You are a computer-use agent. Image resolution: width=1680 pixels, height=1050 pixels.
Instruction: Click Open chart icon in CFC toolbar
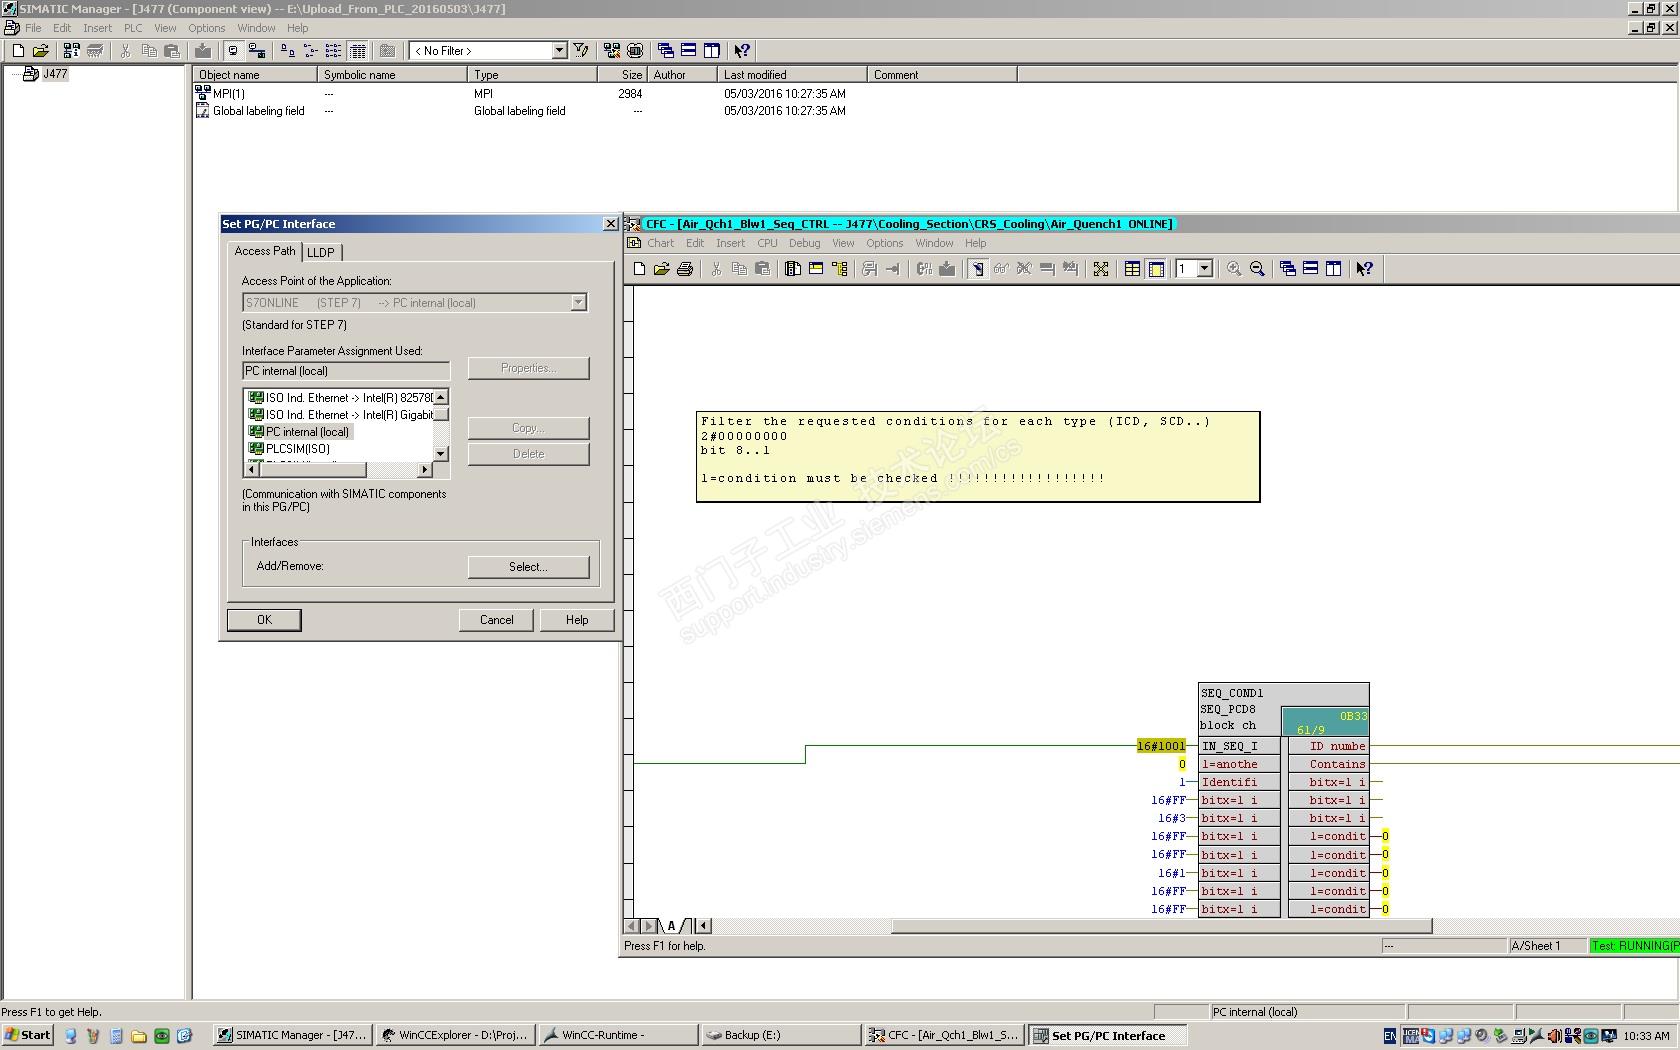tap(662, 269)
